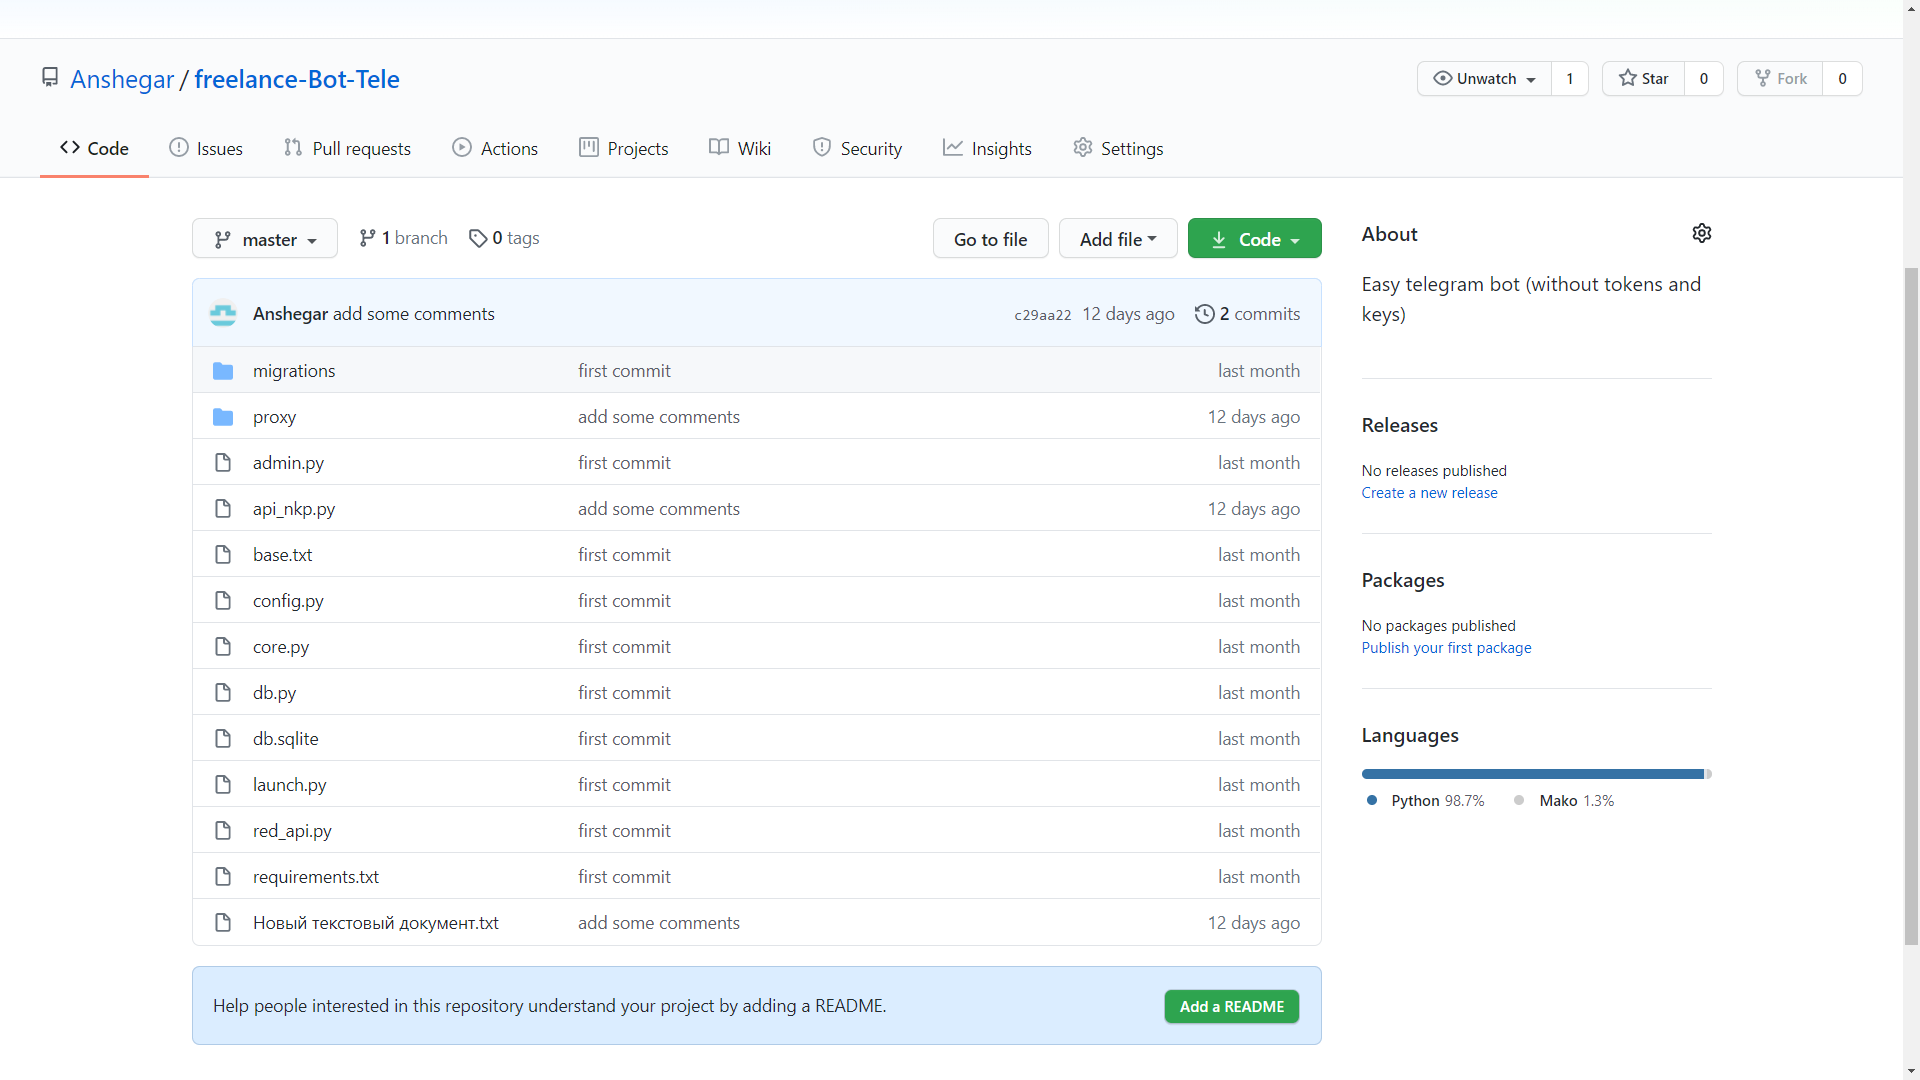Click the api_nkp.py file icon
This screenshot has width=1920, height=1080.
tap(223, 509)
